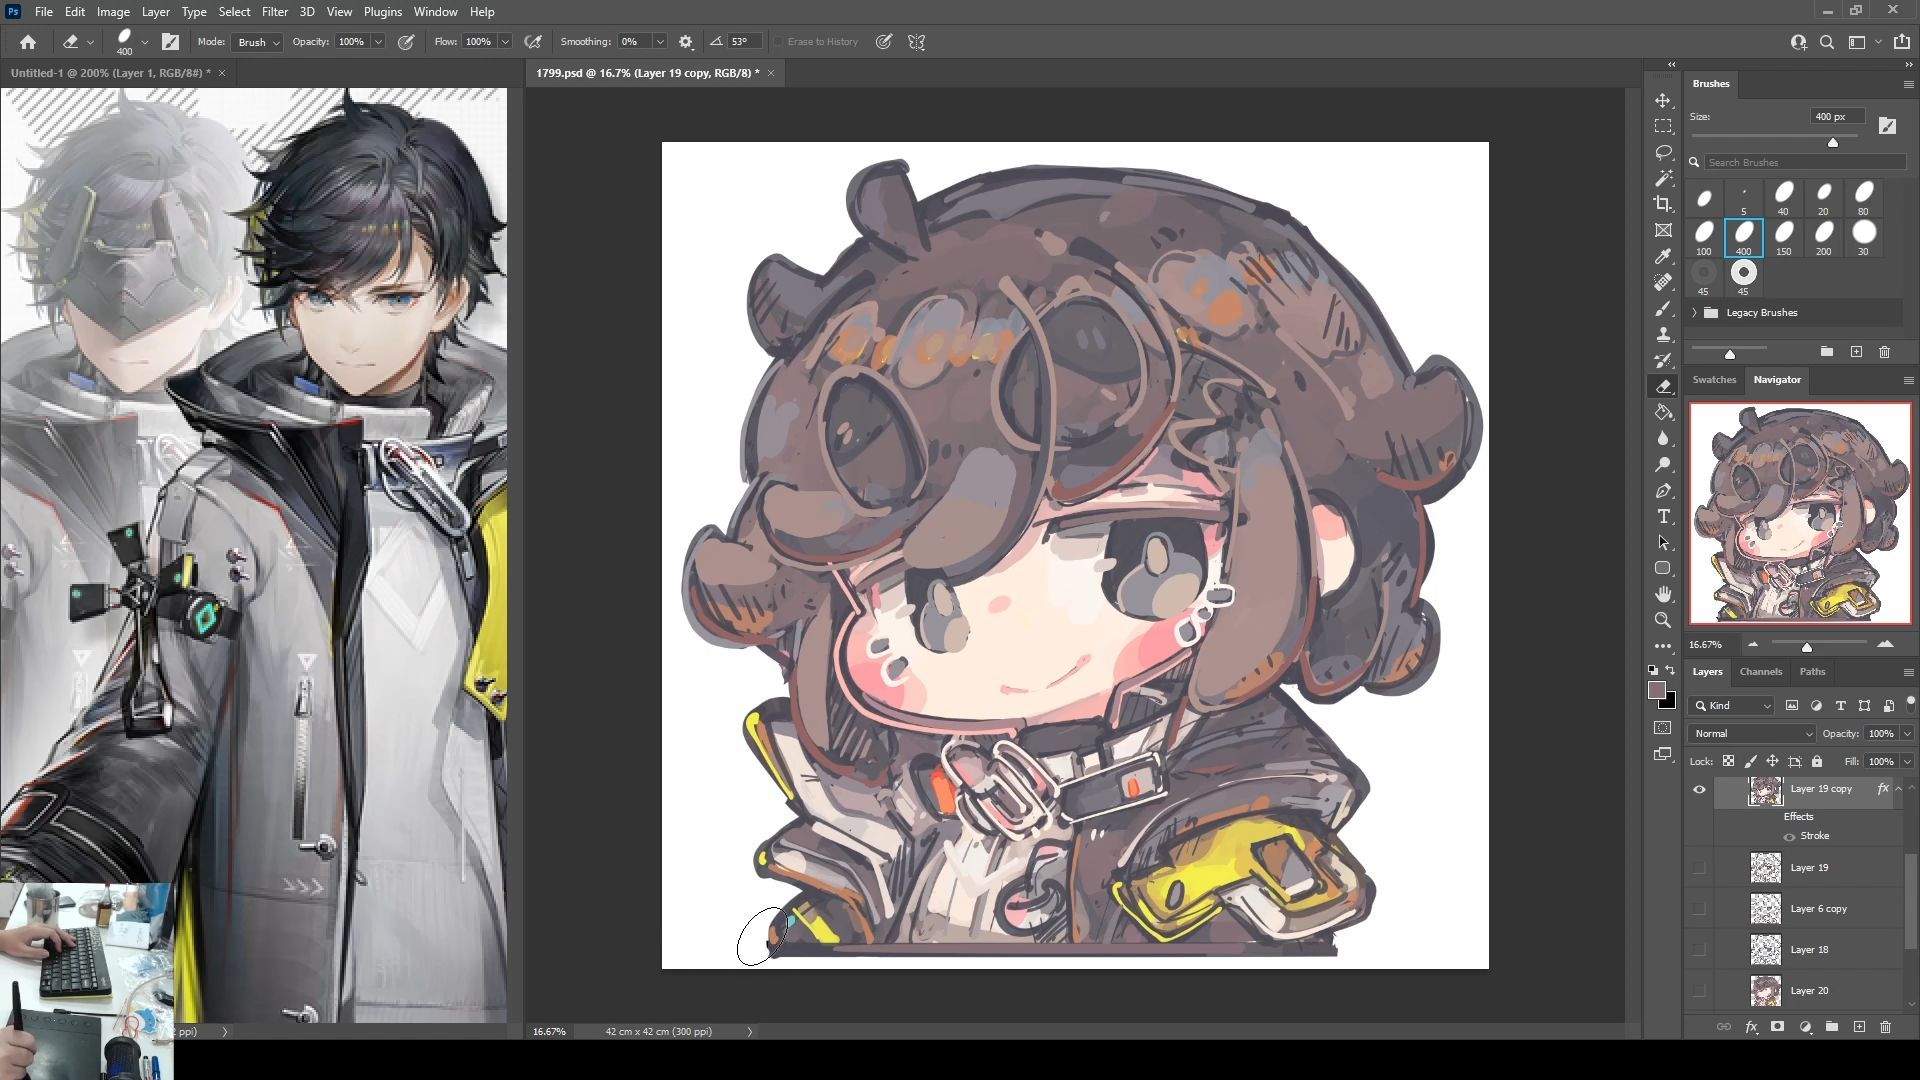Viewport: 1920px width, 1080px height.
Task: Toggle pressure for opacity button
Action: click(x=406, y=42)
